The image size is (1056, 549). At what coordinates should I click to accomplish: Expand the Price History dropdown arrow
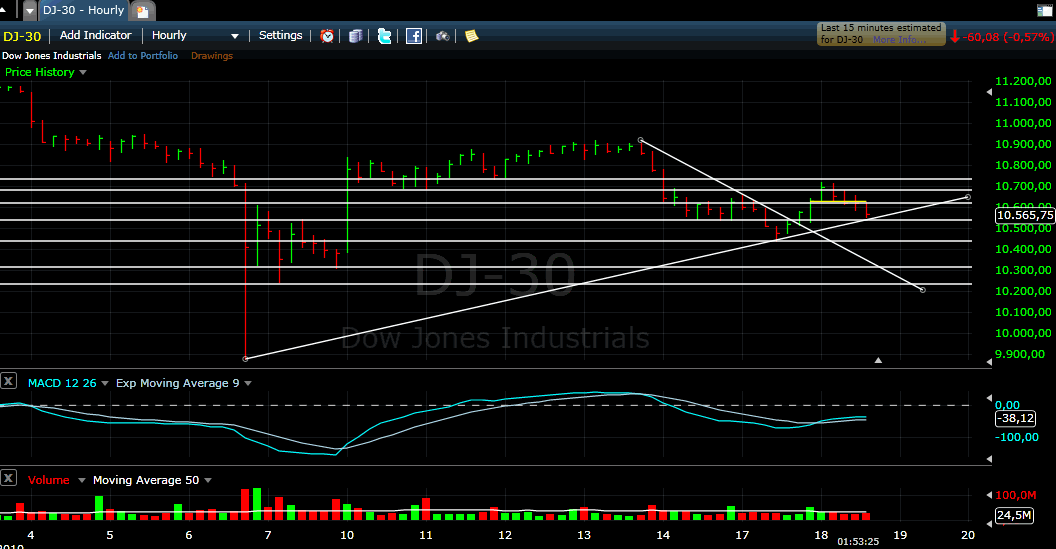pos(83,72)
